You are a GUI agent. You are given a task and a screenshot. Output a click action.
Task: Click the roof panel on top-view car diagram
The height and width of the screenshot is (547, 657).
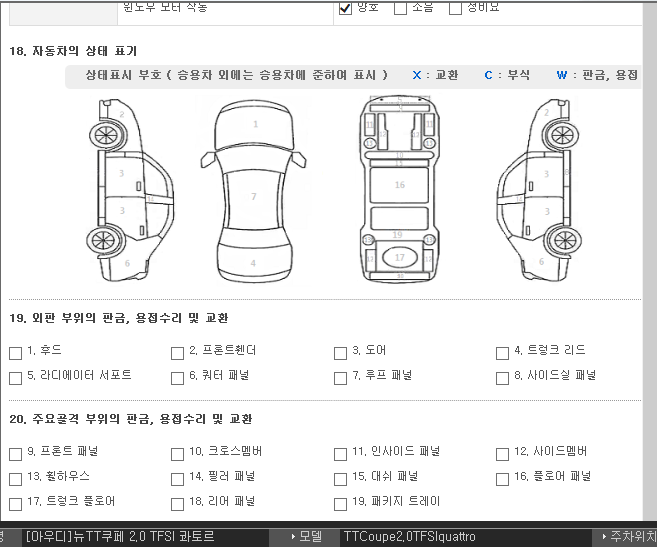point(253,197)
